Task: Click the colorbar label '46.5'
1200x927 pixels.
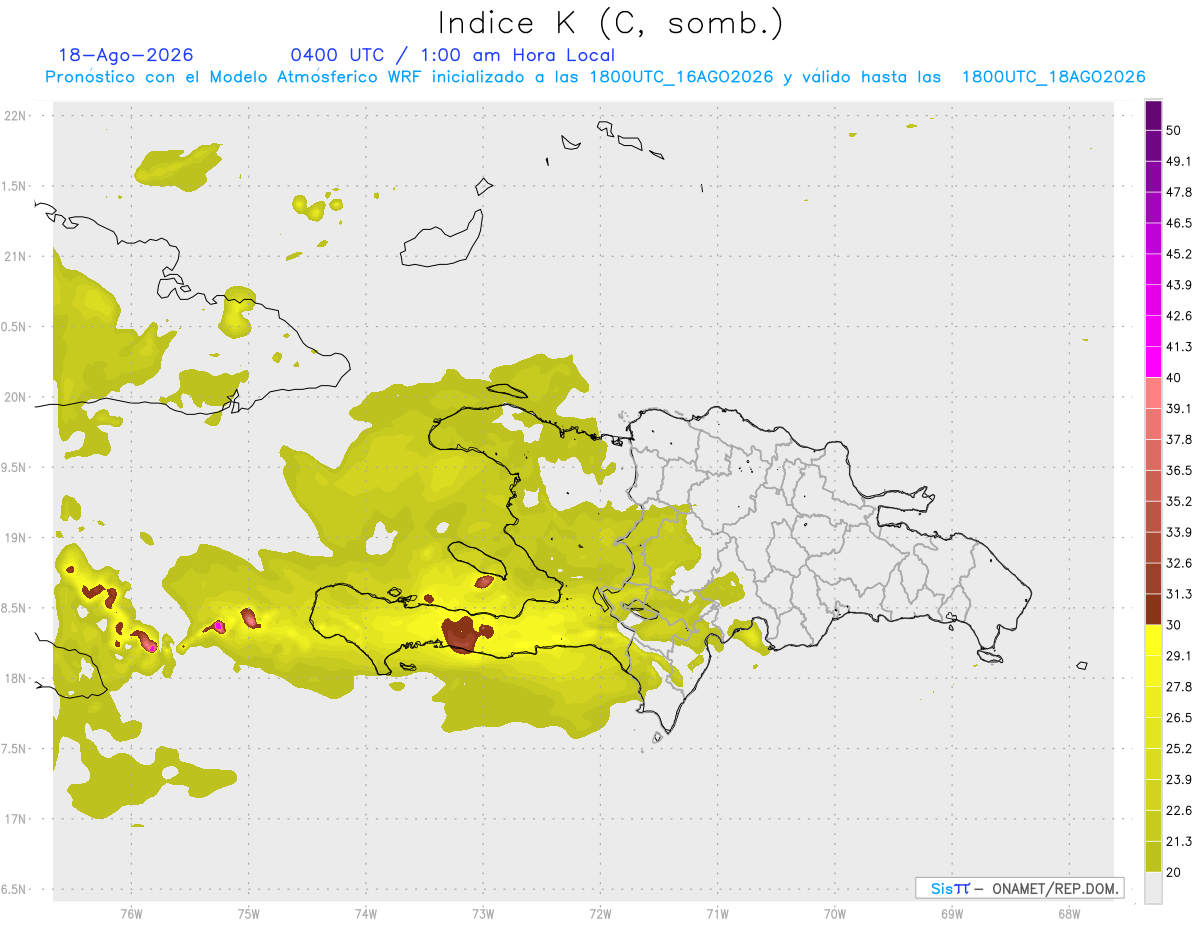Action: click(x=1179, y=224)
